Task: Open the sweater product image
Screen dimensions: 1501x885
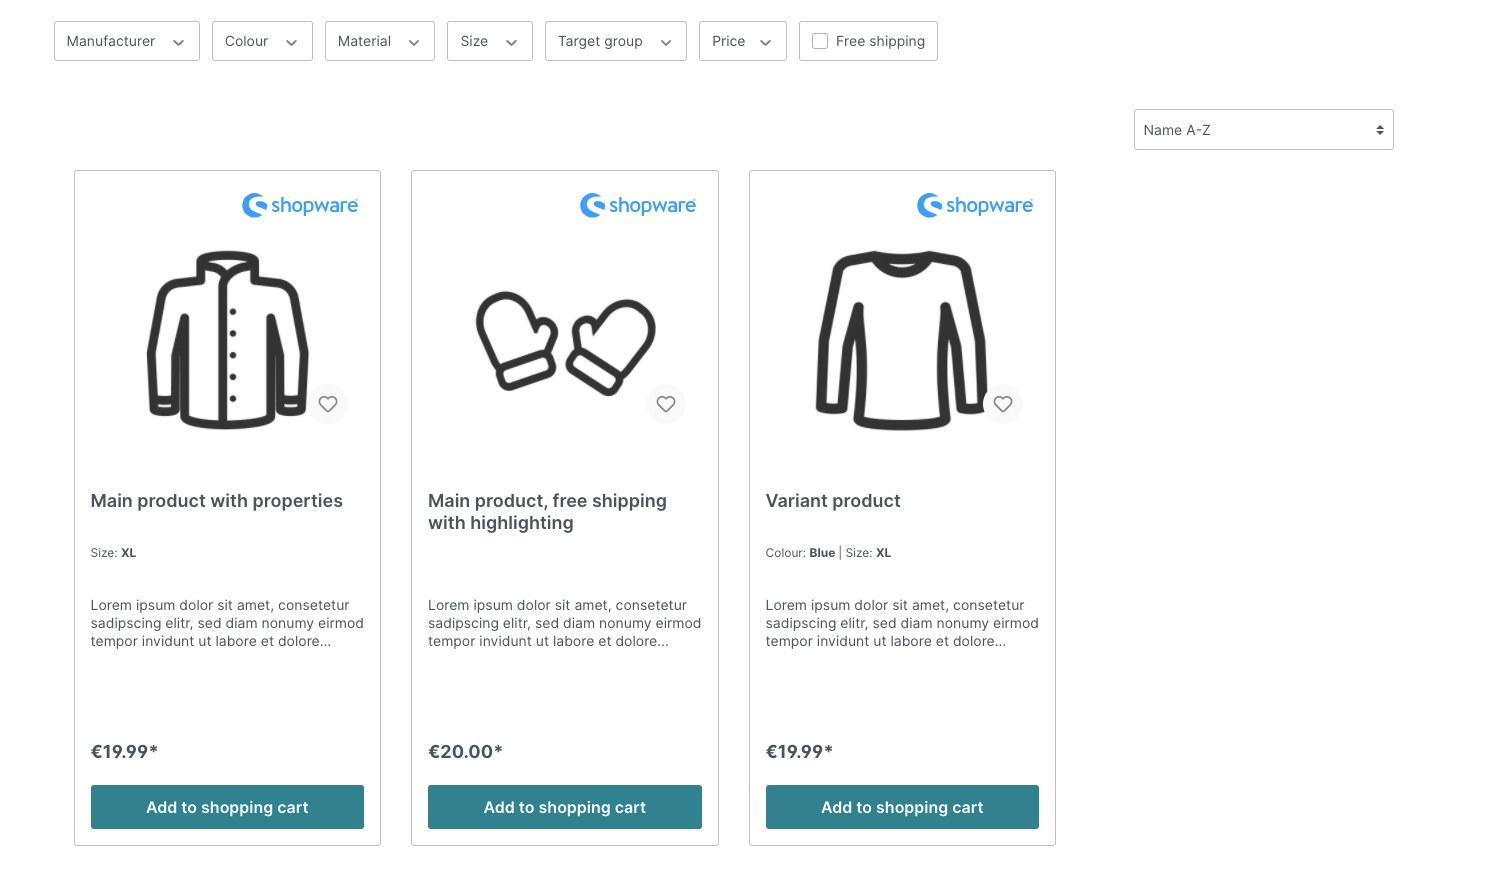Action: click(x=902, y=340)
